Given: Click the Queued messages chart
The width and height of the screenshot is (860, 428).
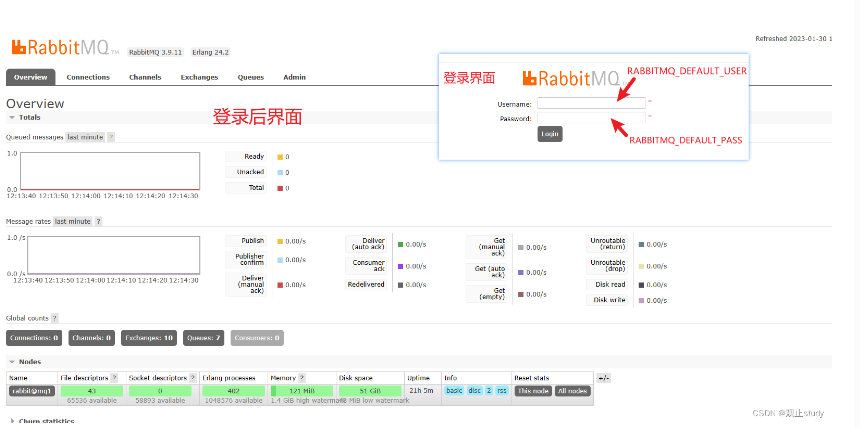Looking at the screenshot, I should click(x=110, y=171).
